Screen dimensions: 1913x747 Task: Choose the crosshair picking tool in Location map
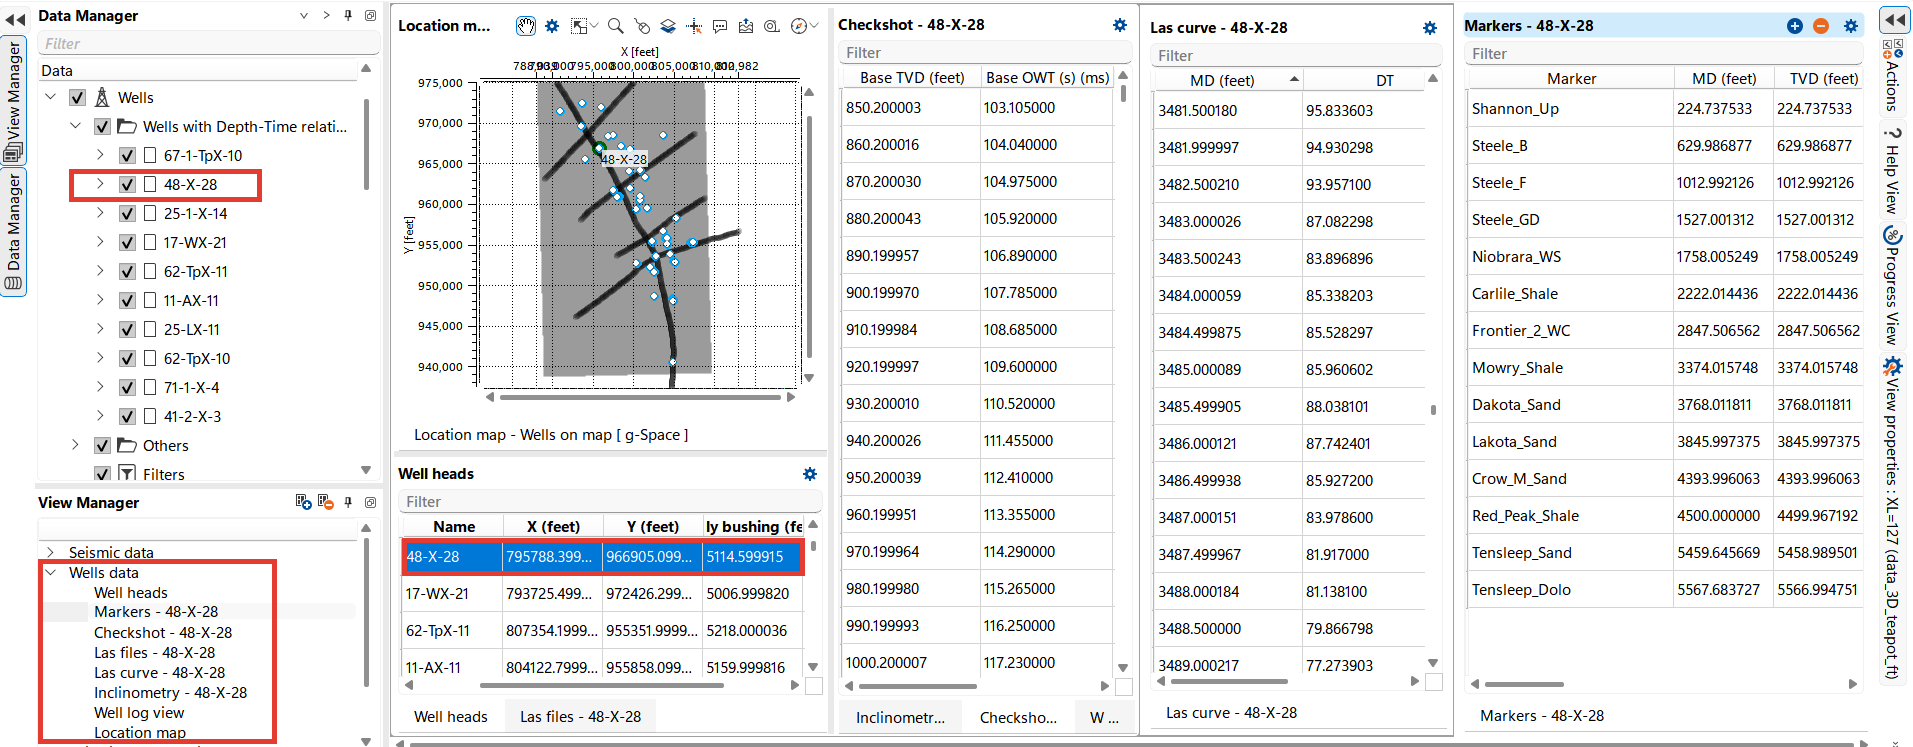(x=694, y=26)
